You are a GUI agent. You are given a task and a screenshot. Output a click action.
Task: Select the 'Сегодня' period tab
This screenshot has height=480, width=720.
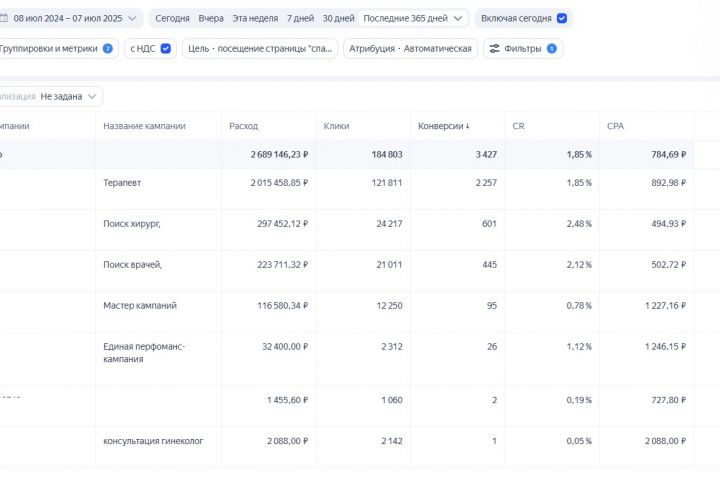(x=172, y=18)
